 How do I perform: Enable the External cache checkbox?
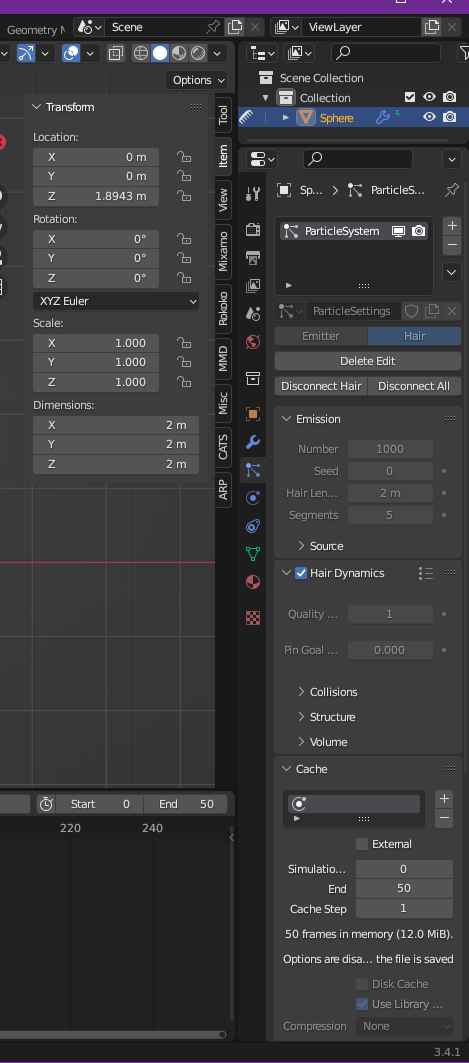point(362,844)
